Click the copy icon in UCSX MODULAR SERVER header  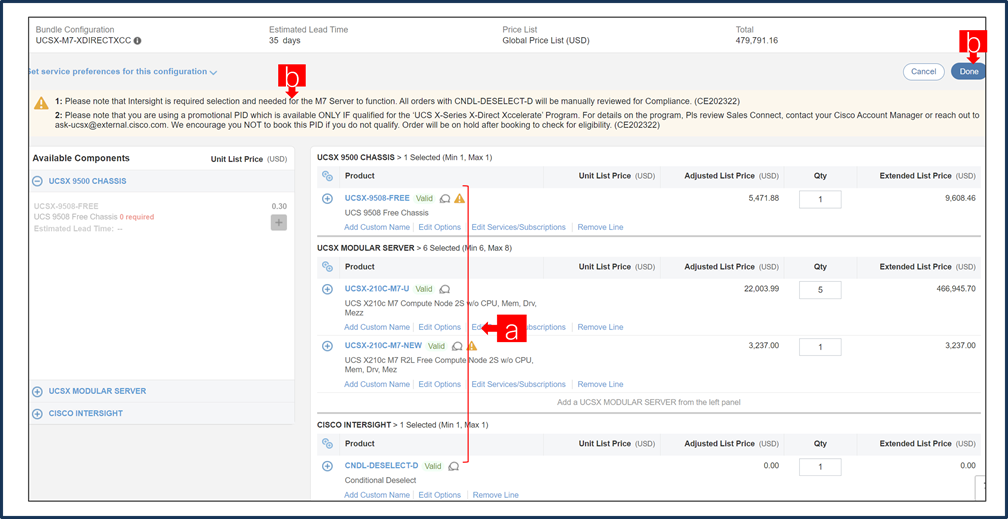tap(327, 266)
